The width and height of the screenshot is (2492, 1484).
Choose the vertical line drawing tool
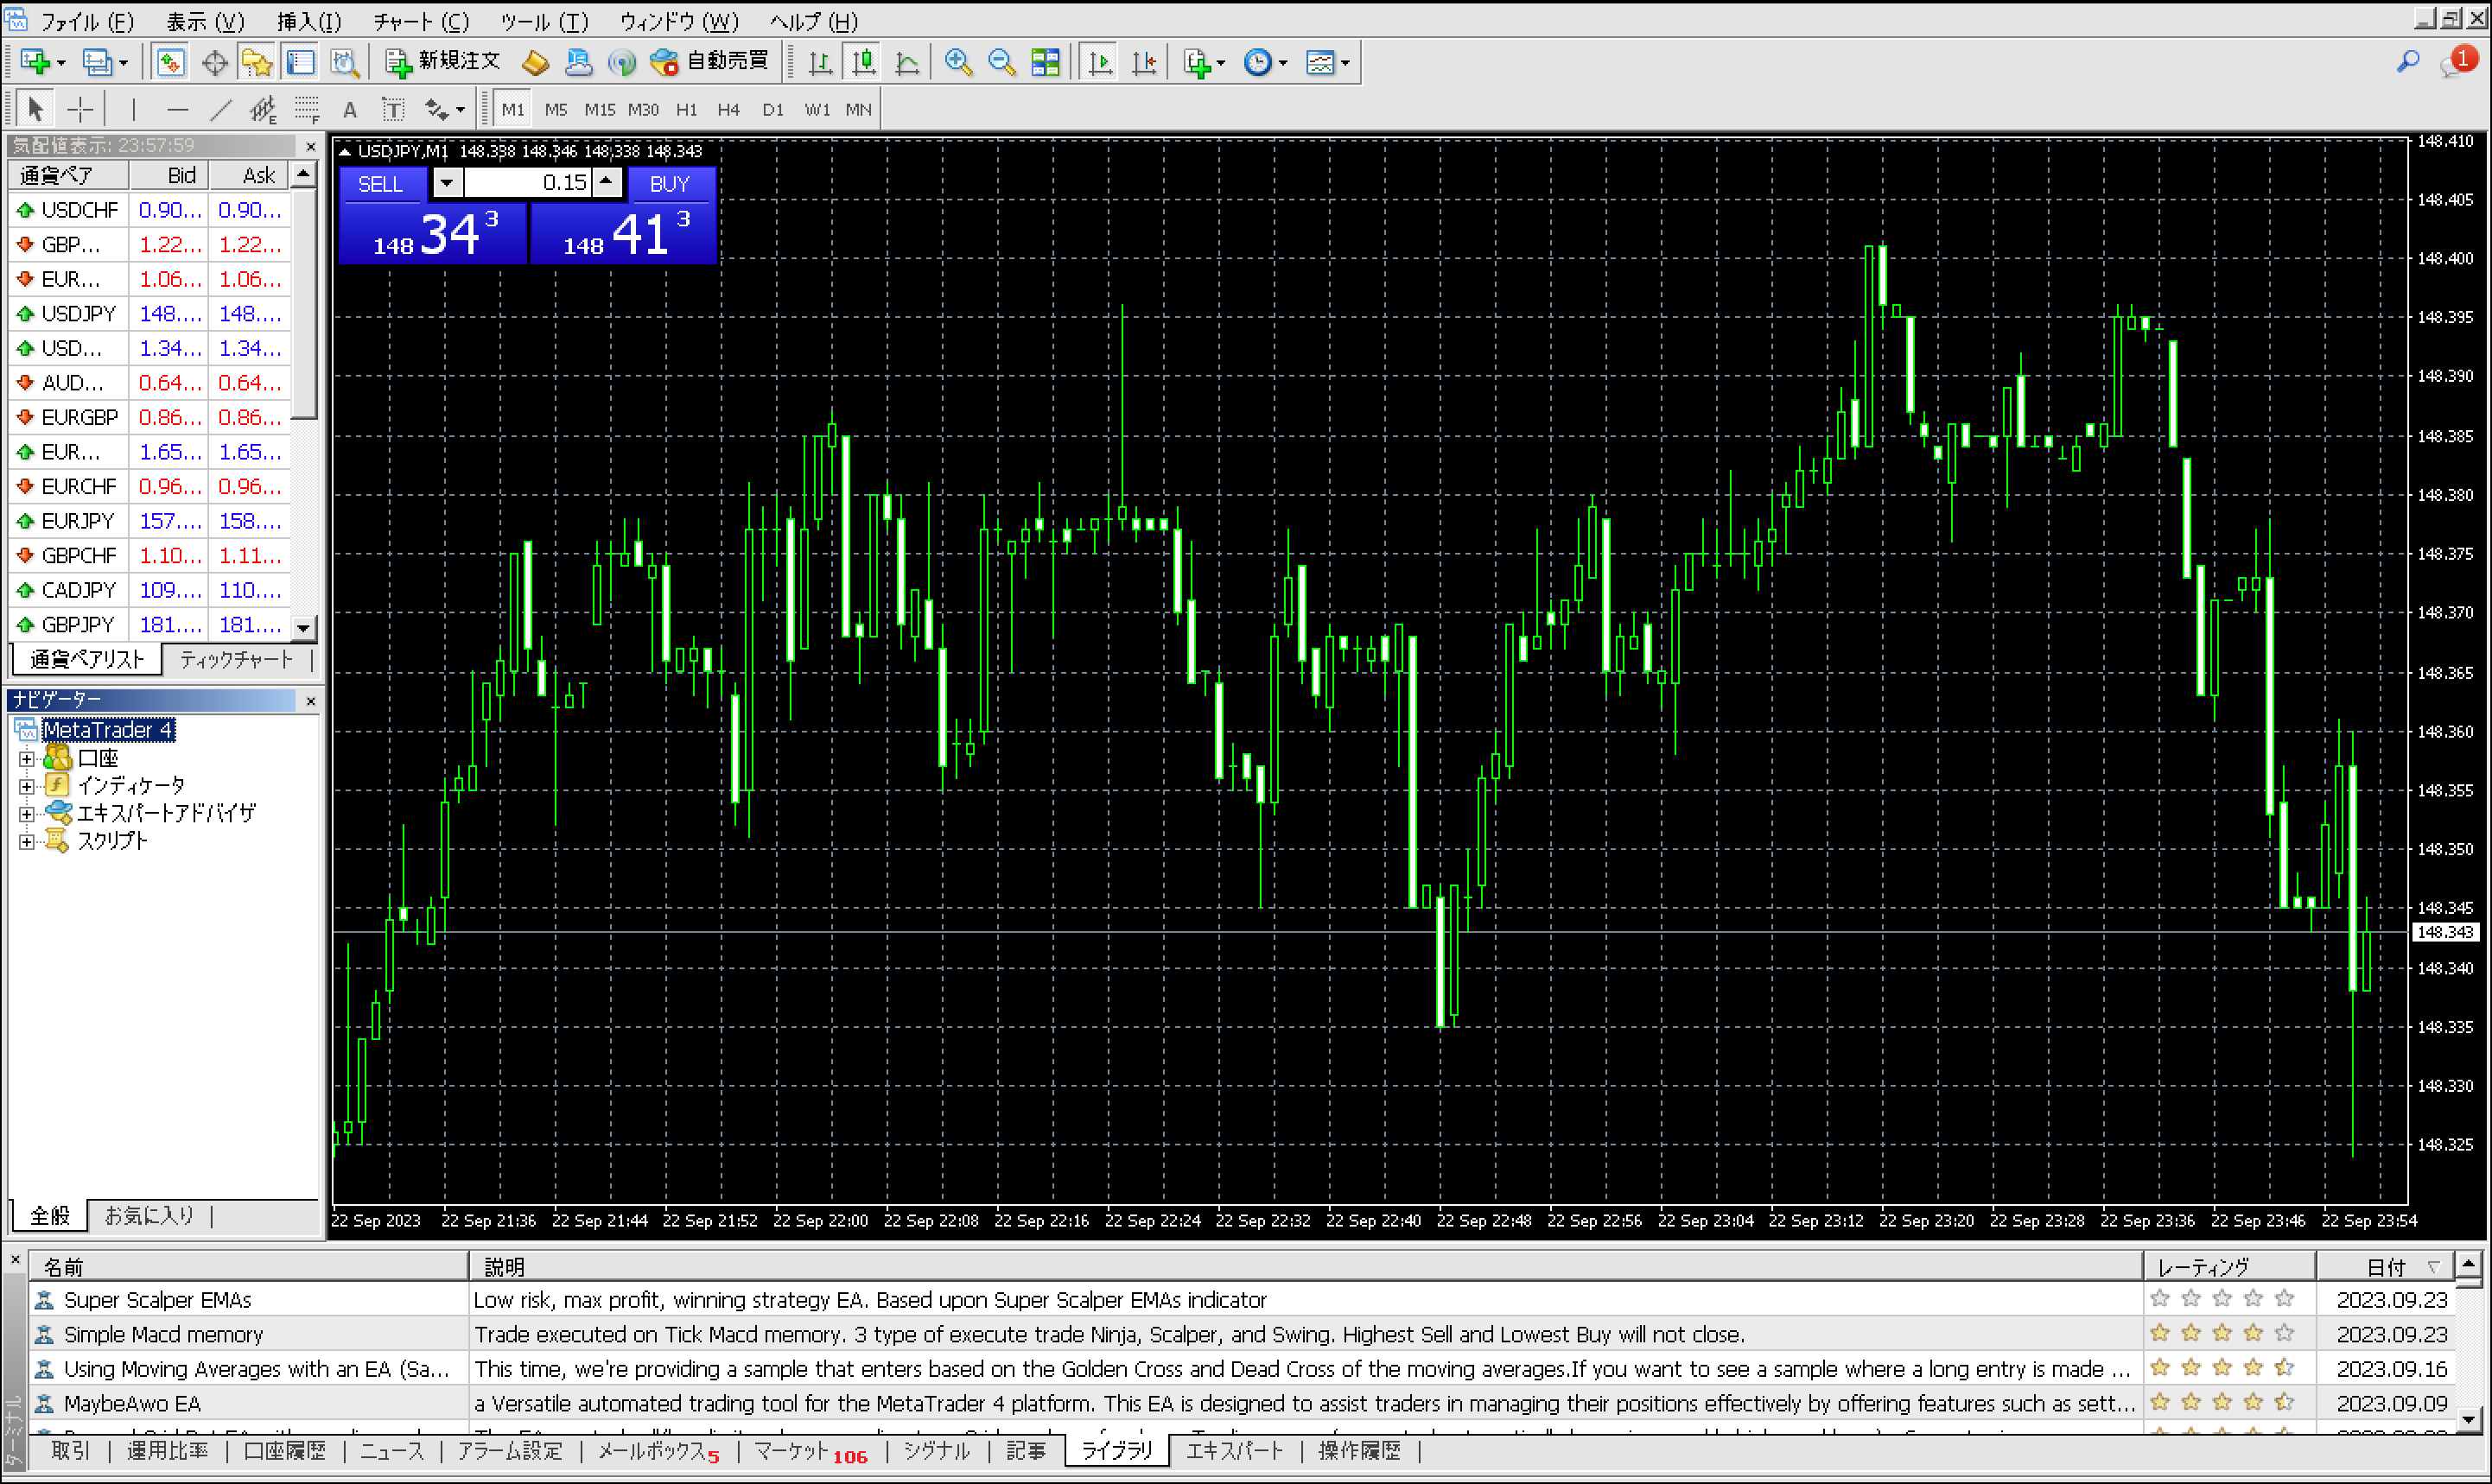(133, 109)
